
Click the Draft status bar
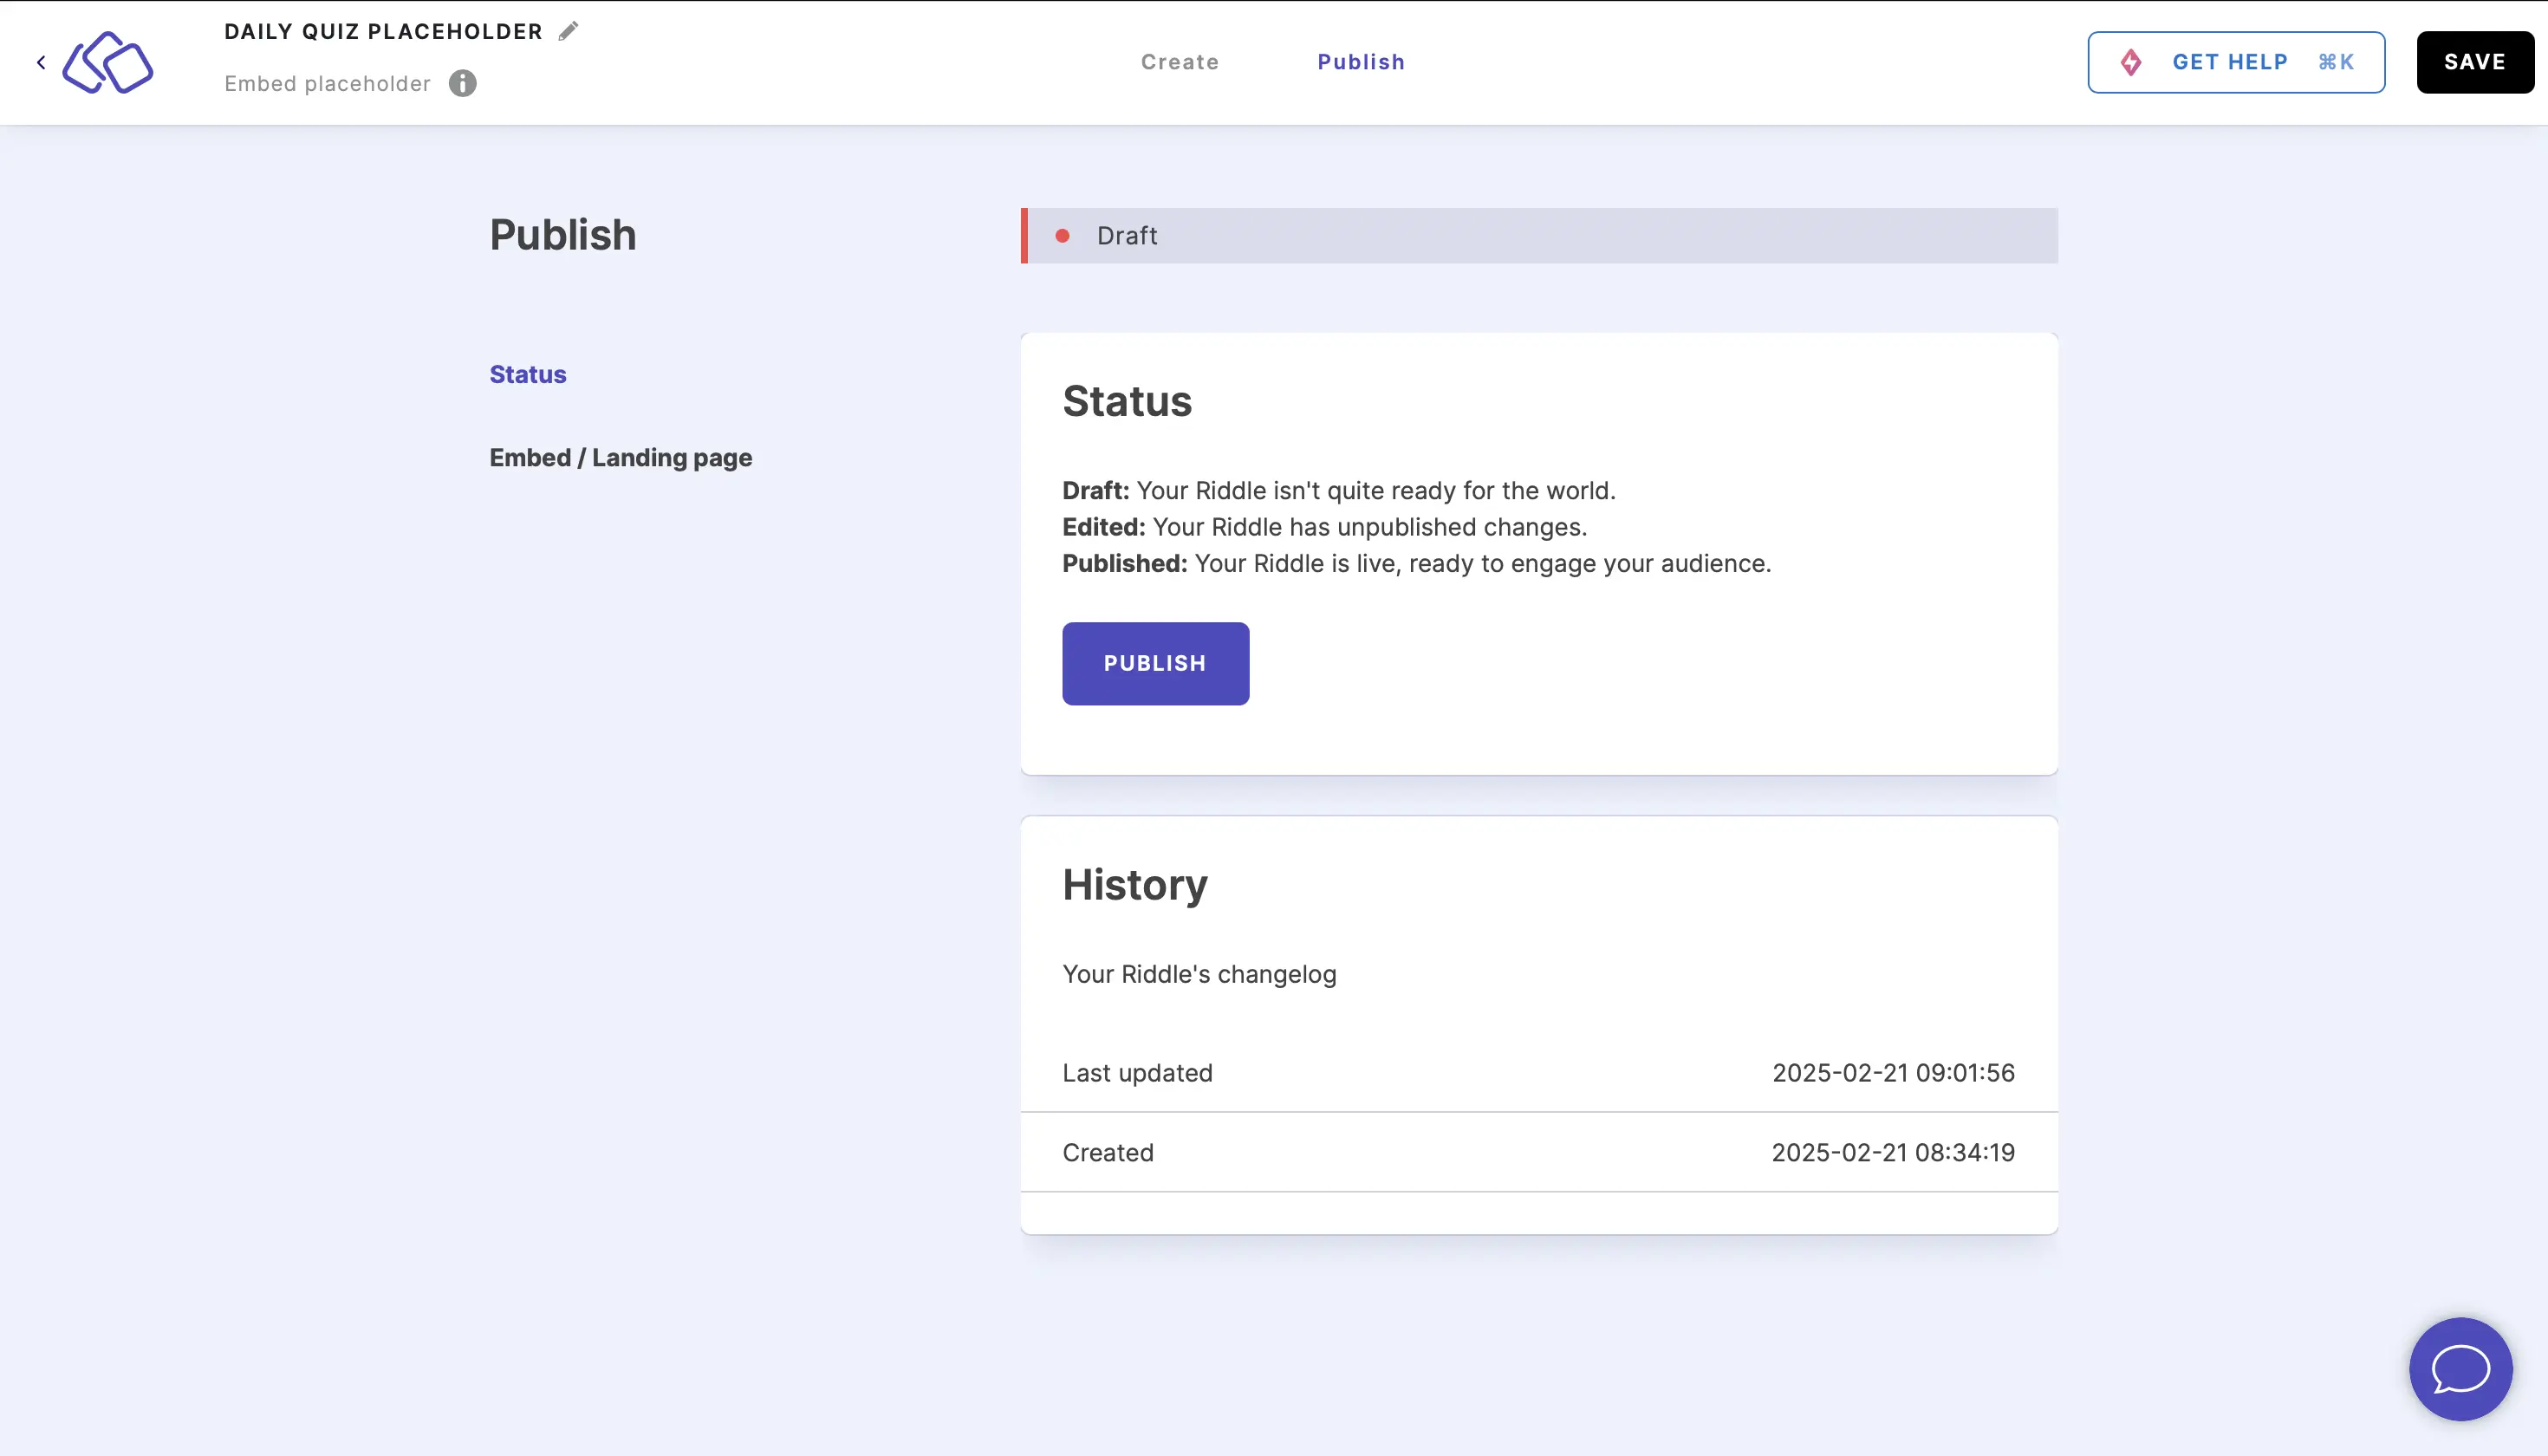pos(1539,235)
